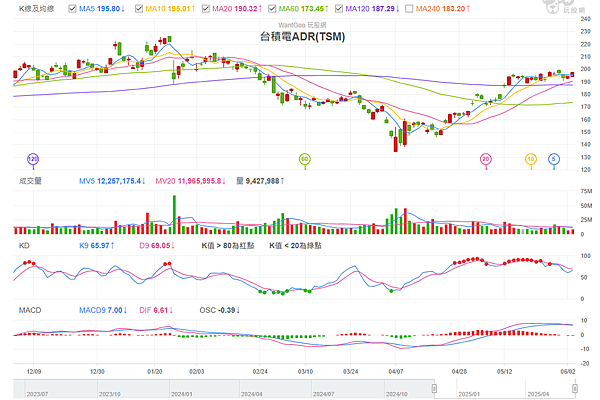Click the K值 < 20為綠點 legend text

pos(295,246)
